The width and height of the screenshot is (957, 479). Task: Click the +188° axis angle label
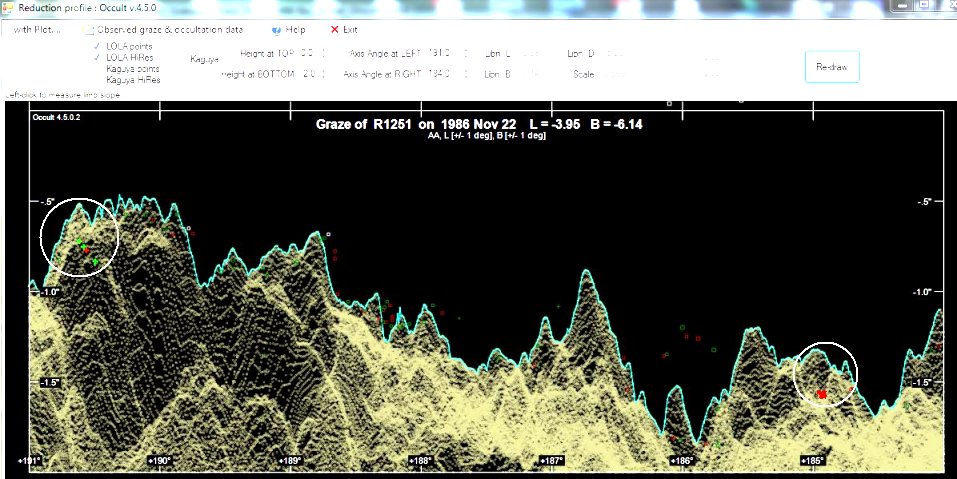(x=420, y=461)
